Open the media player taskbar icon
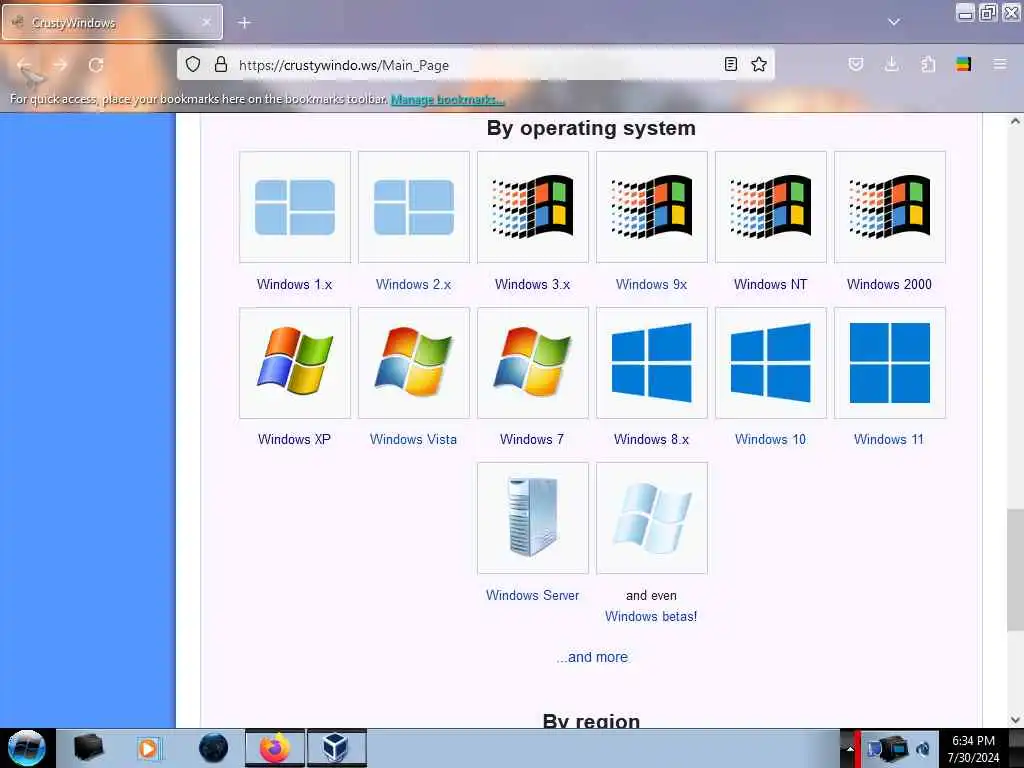The width and height of the screenshot is (1024, 768). [x=148, y=748]
